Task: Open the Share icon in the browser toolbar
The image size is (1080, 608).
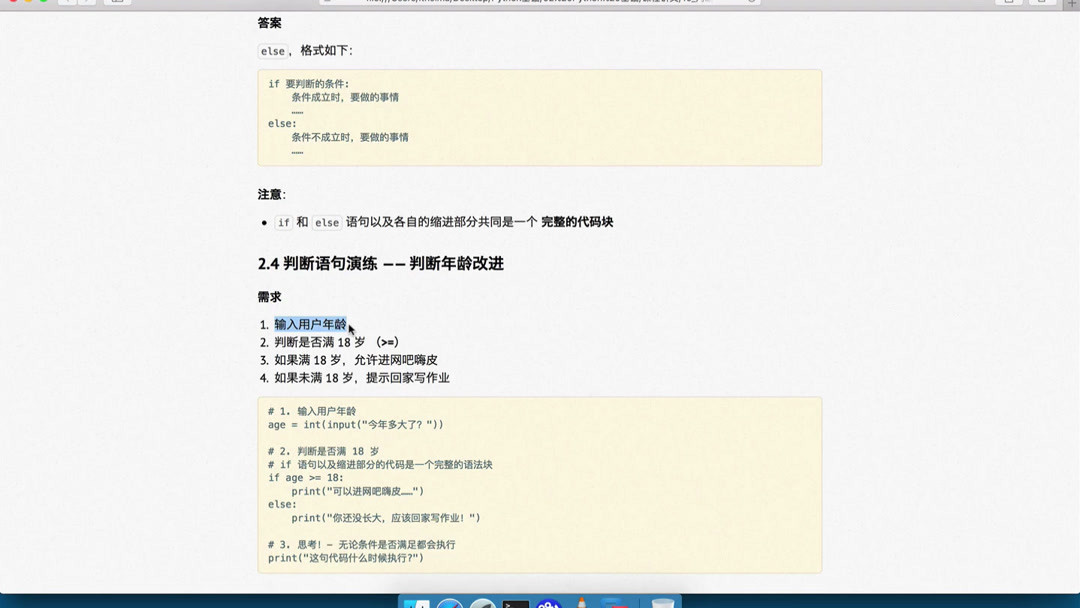Action: [1009, 3]
